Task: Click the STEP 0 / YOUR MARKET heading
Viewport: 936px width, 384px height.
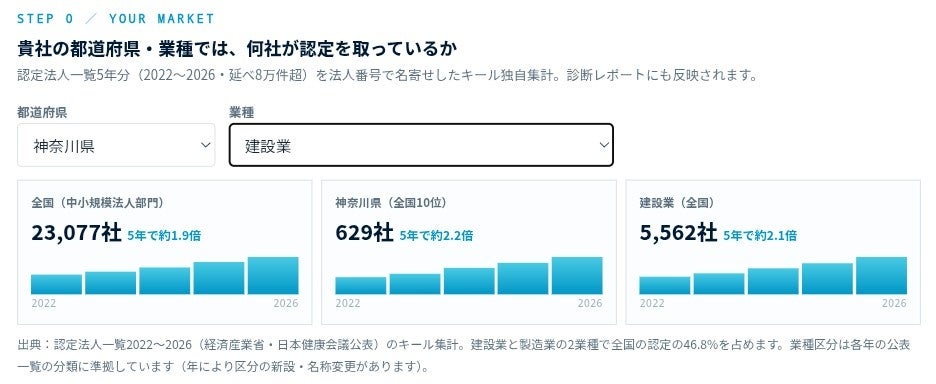Action: (116, 19)
